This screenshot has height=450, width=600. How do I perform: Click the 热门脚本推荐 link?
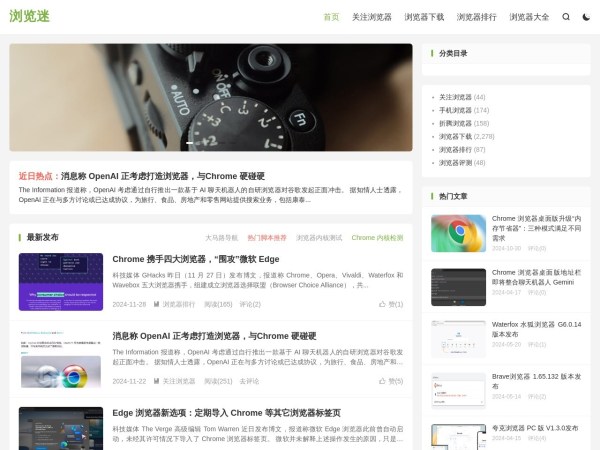pyautogui.click(x=266, y=238)
